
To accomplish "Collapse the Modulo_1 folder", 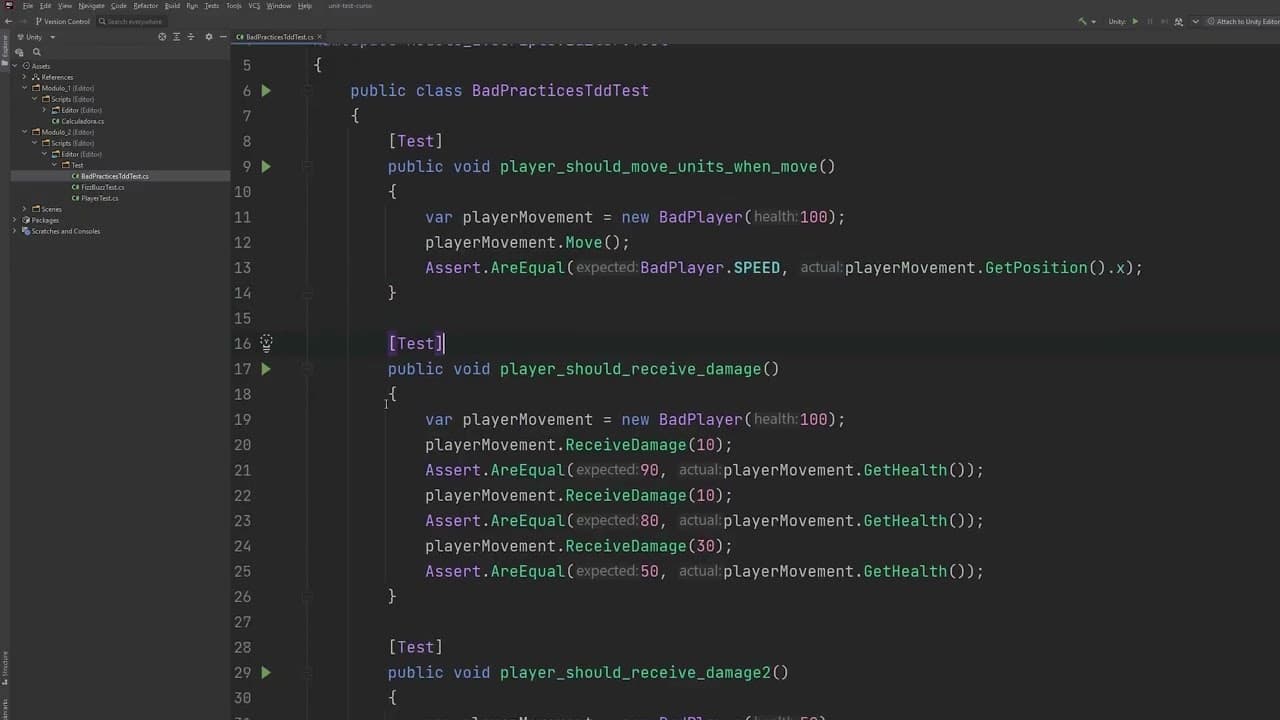I will click(x=25, y=88).
